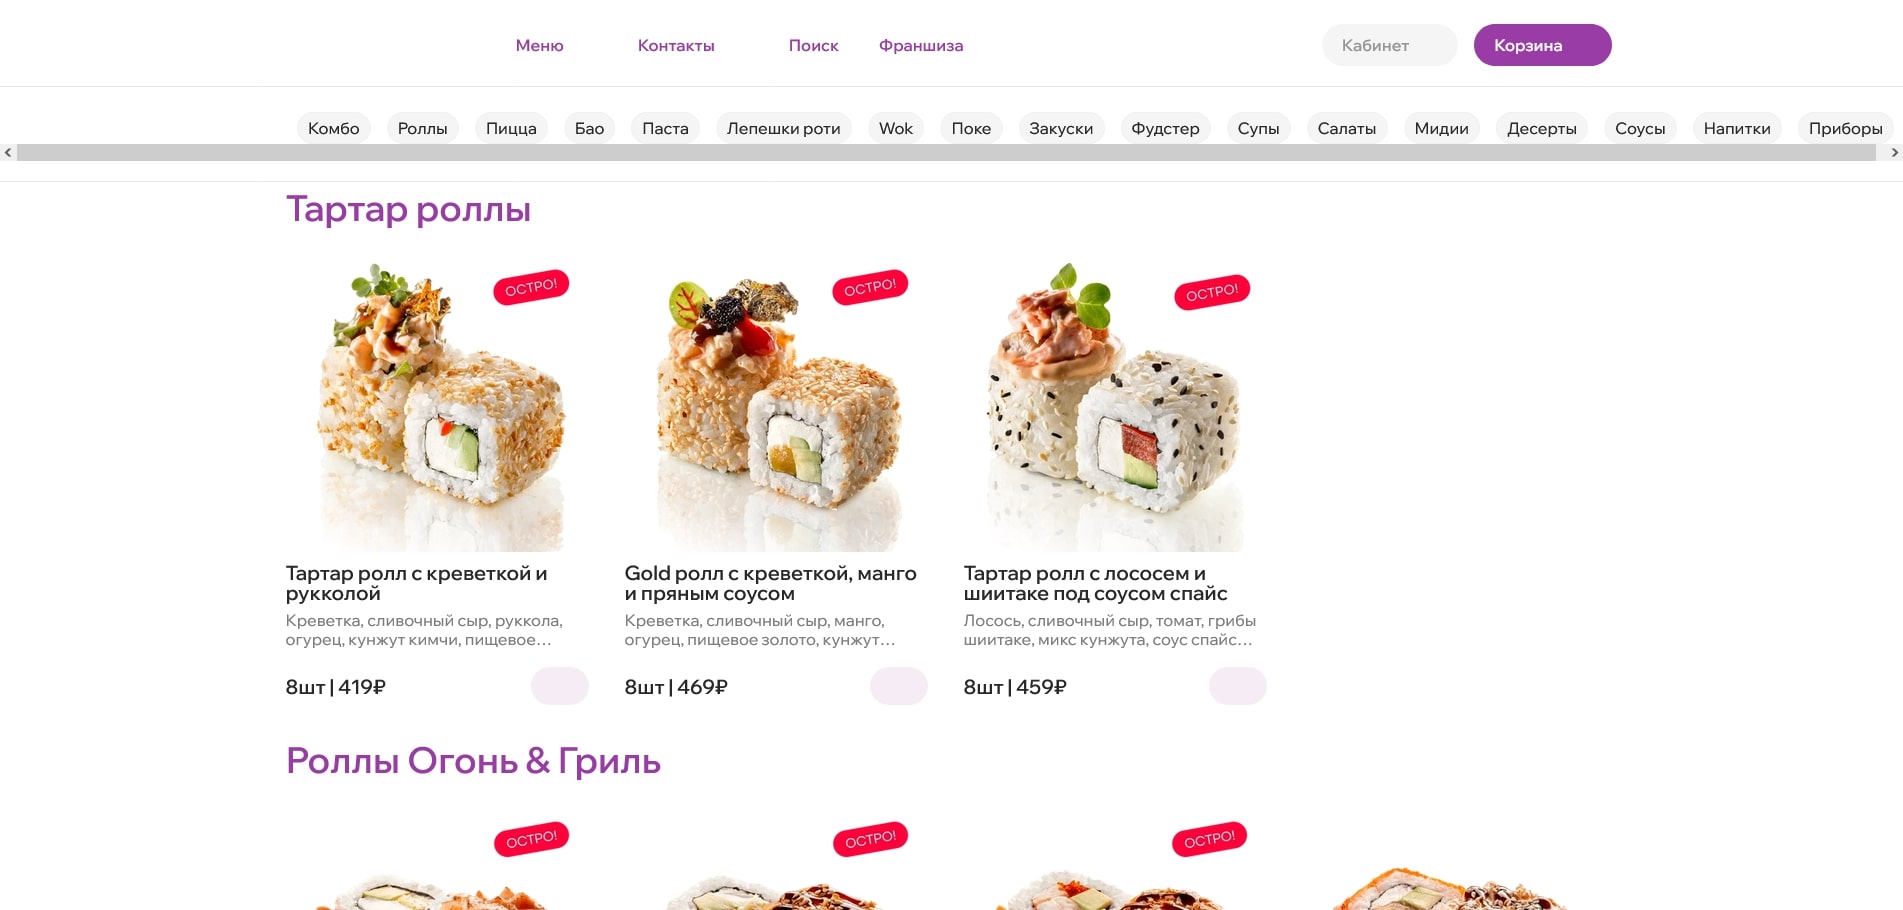Open the Меню navigation item
This screenshot has height=910, width=1903.
539,45
